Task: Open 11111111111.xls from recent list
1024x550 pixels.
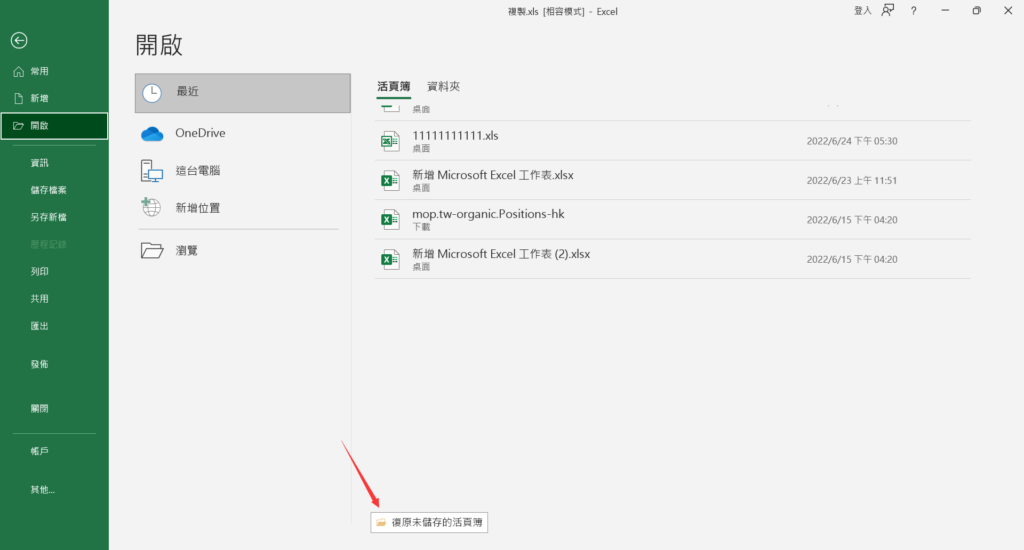Action: pos(455,135)
